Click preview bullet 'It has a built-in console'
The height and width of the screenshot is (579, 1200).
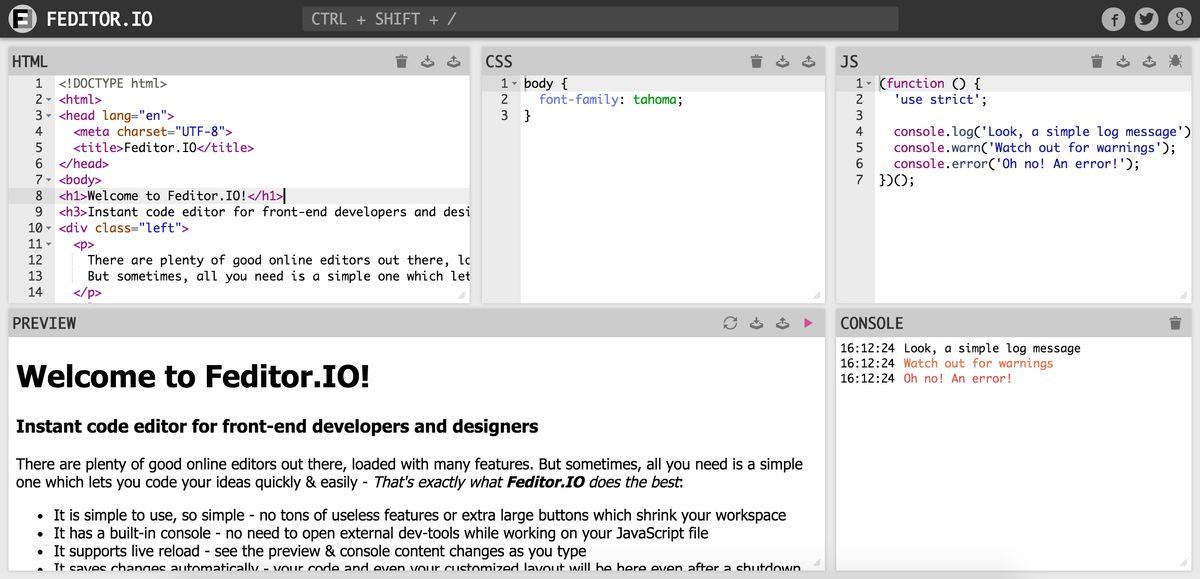[x=382, y=533]
